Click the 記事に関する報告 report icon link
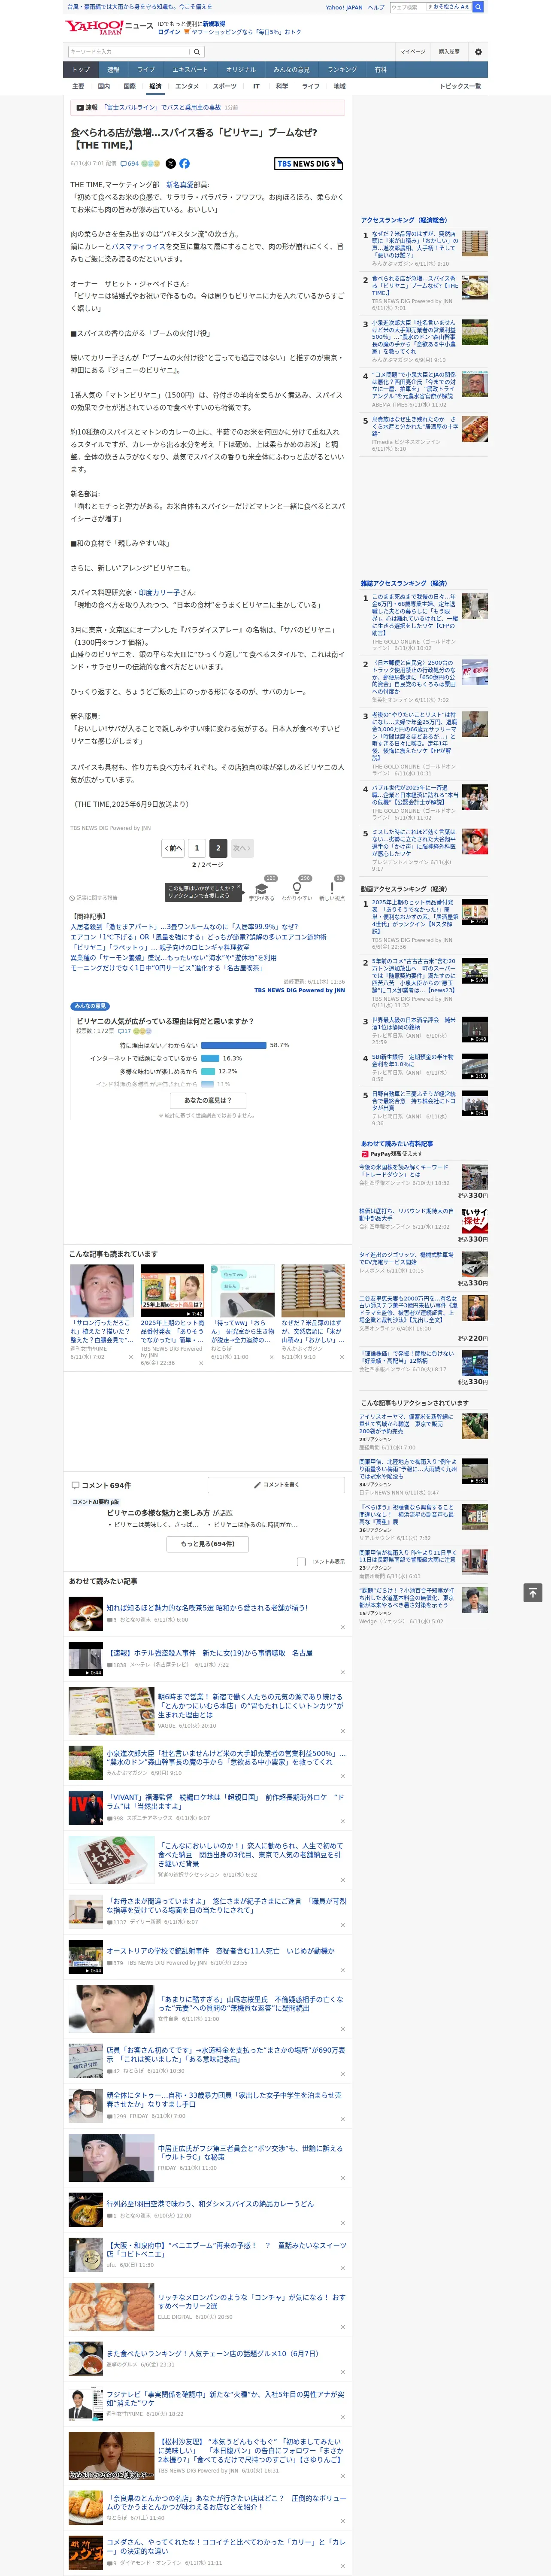This screenshot has height=2576, width=551. (x=93, y=898)
